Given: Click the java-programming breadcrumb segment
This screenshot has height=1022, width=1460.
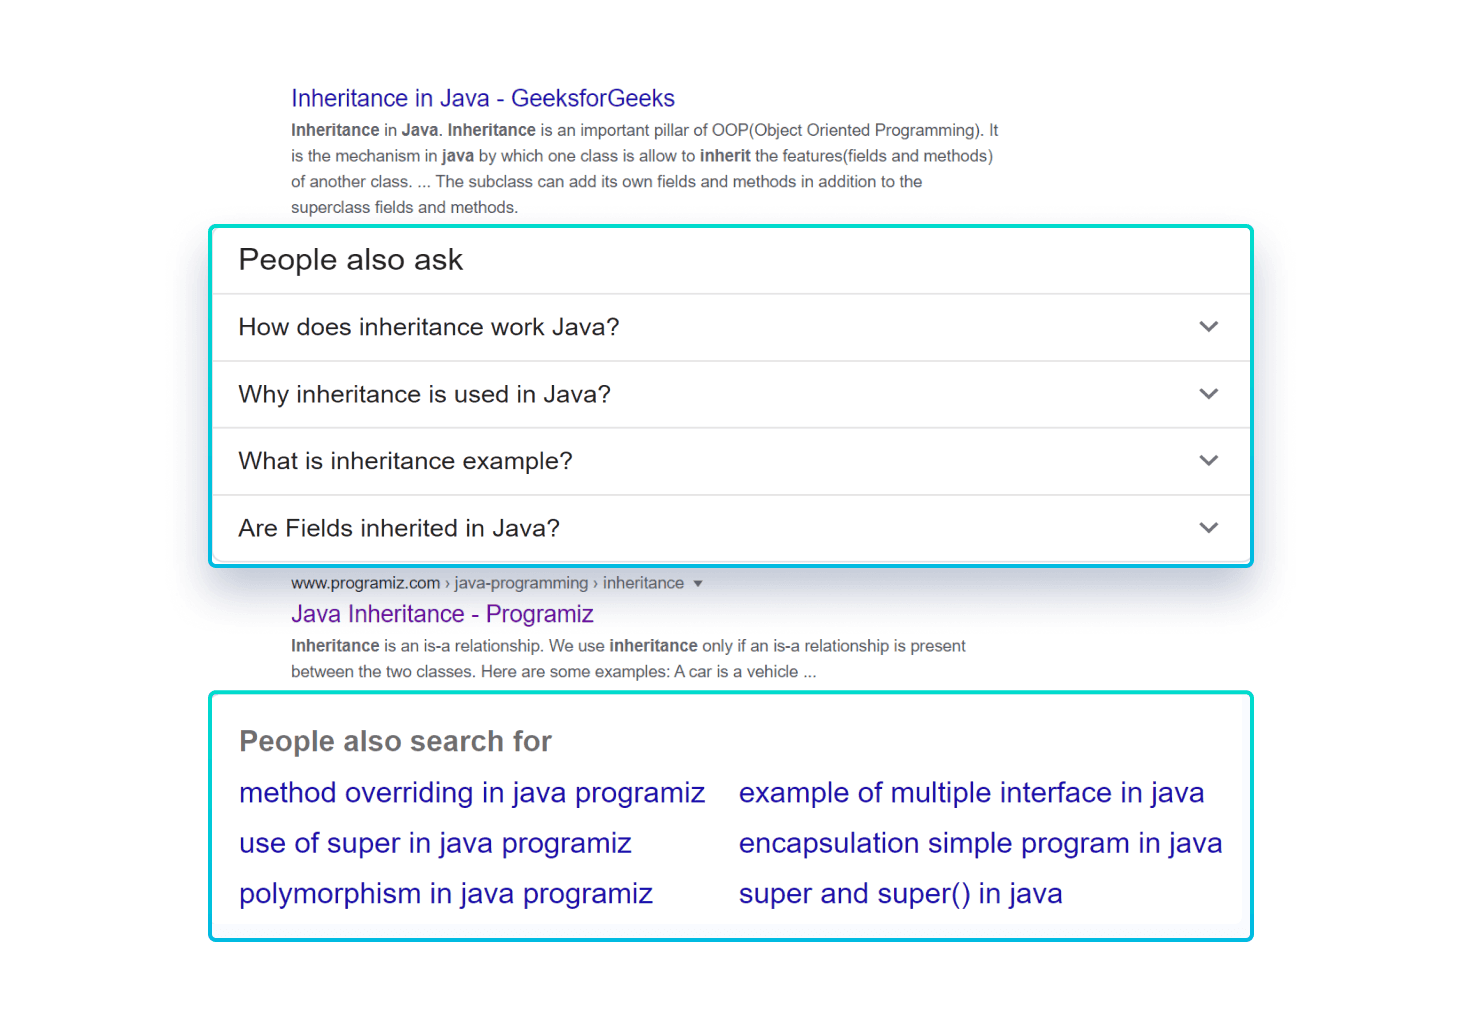Looking at the screenshot, I should [520, 582].
